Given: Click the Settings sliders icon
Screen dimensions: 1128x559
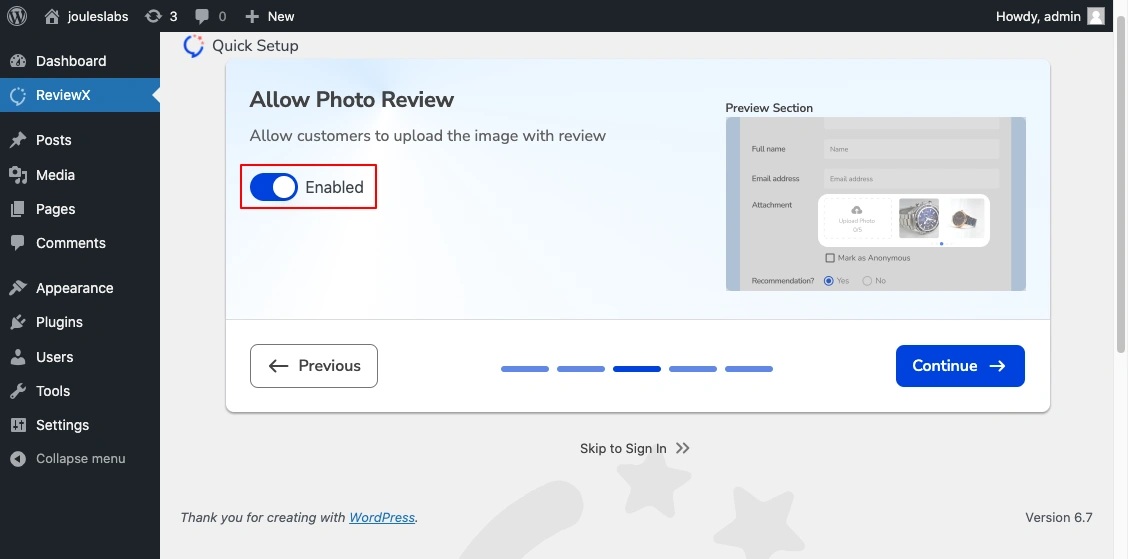Looking at the screenshot, I should 18,425.
